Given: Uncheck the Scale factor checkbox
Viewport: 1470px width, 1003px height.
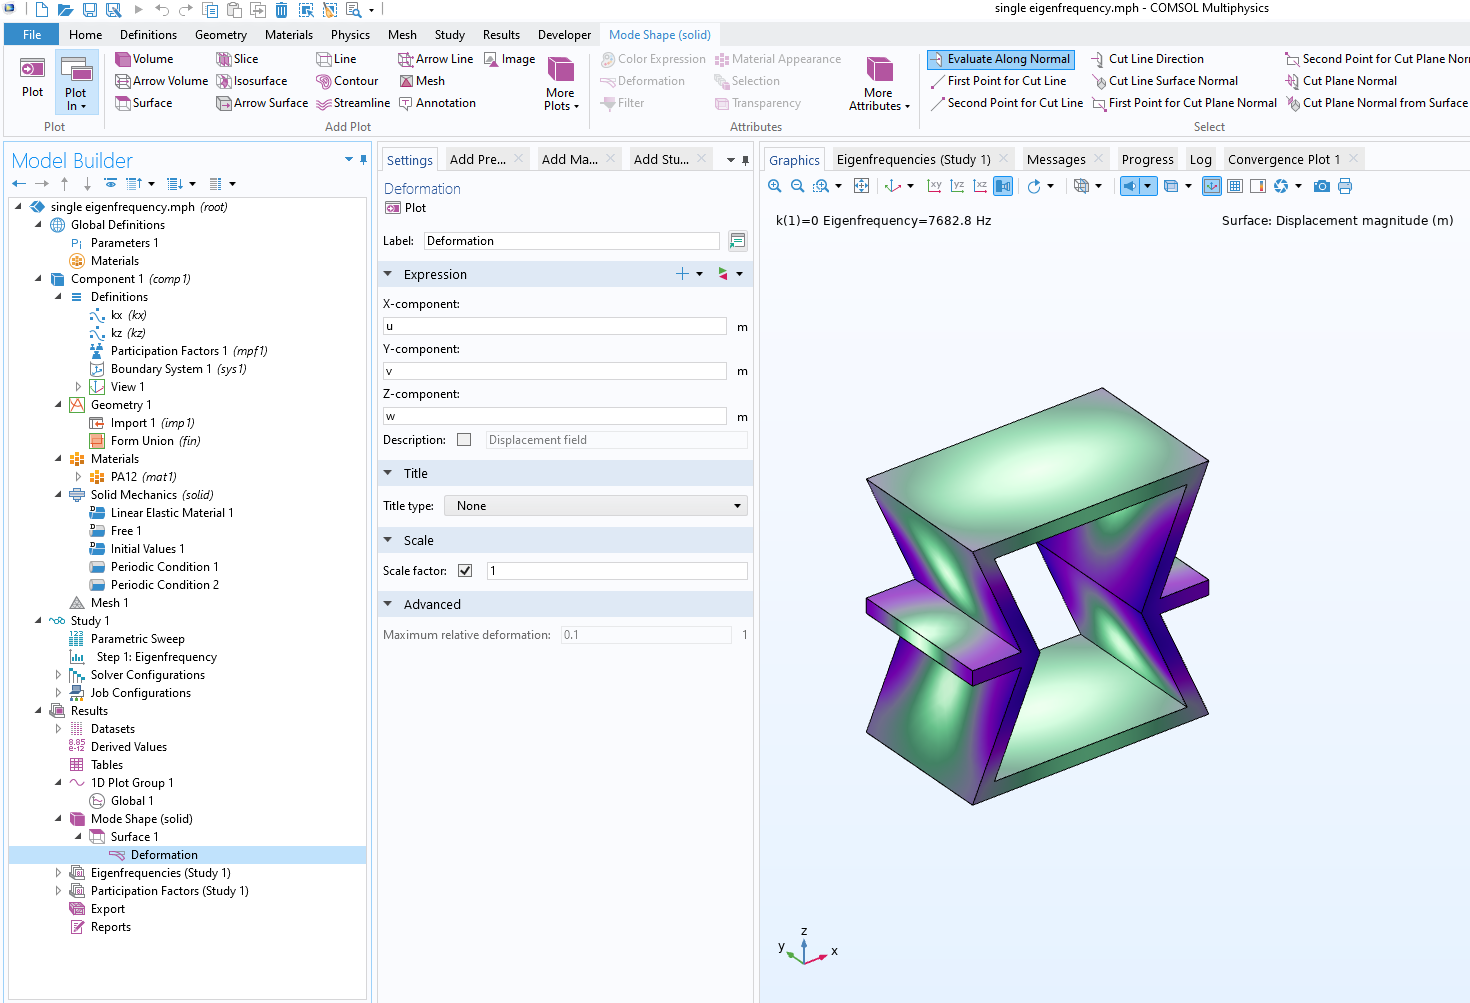Looking at the screenshot, I should (465, 571).
